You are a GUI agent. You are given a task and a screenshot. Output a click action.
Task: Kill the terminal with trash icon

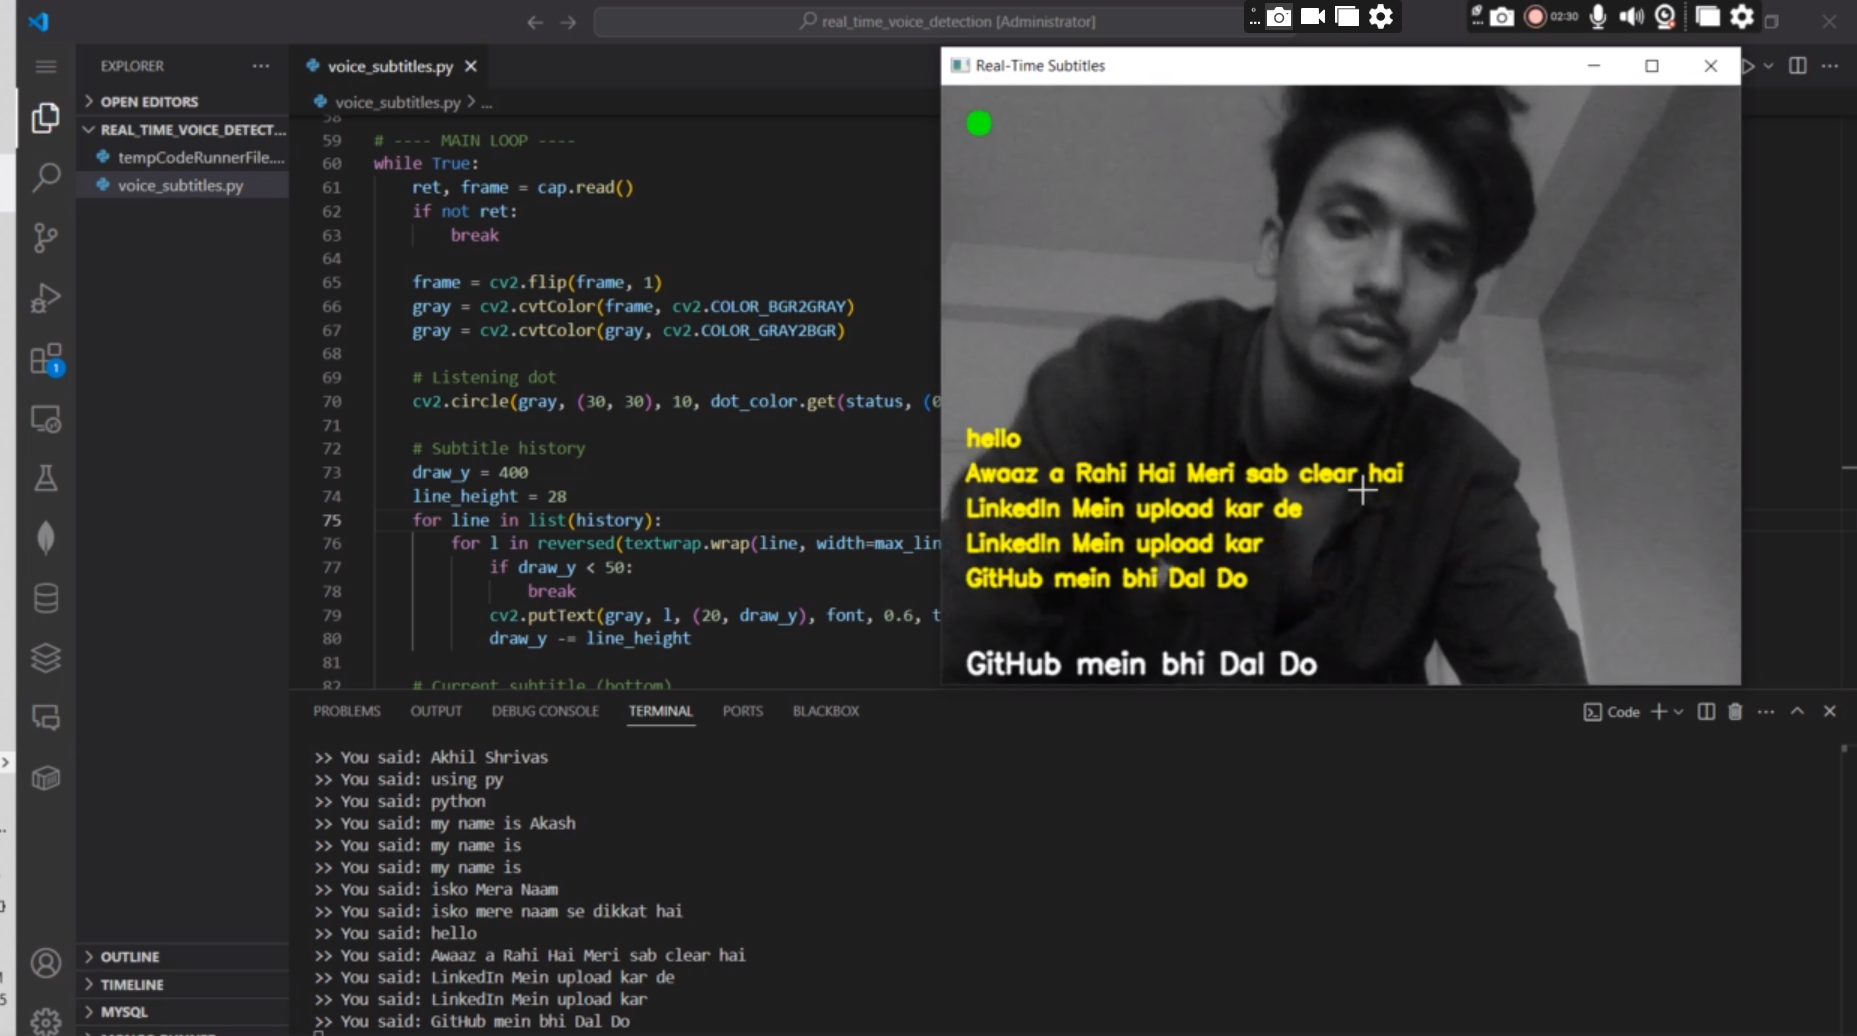[1735, 711]
